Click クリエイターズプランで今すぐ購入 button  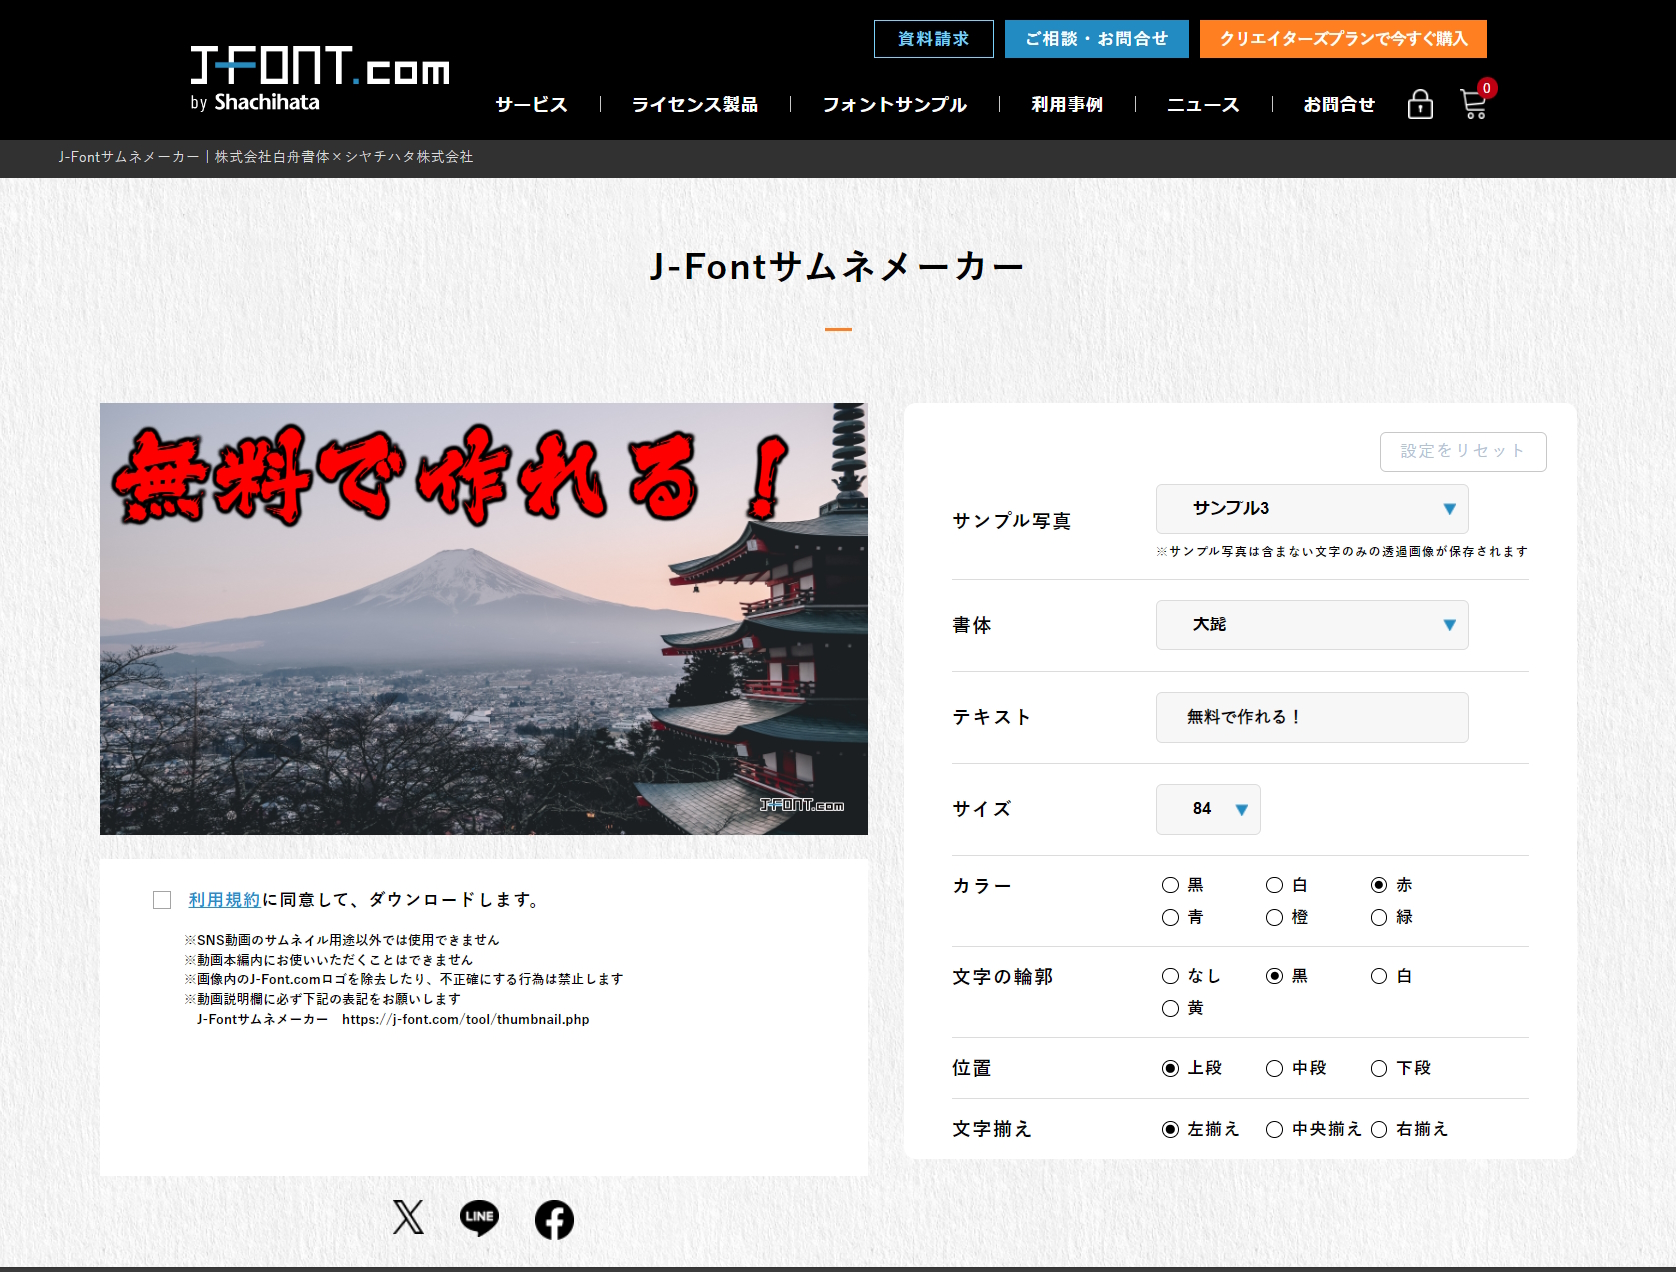[x=1343, y=39]
